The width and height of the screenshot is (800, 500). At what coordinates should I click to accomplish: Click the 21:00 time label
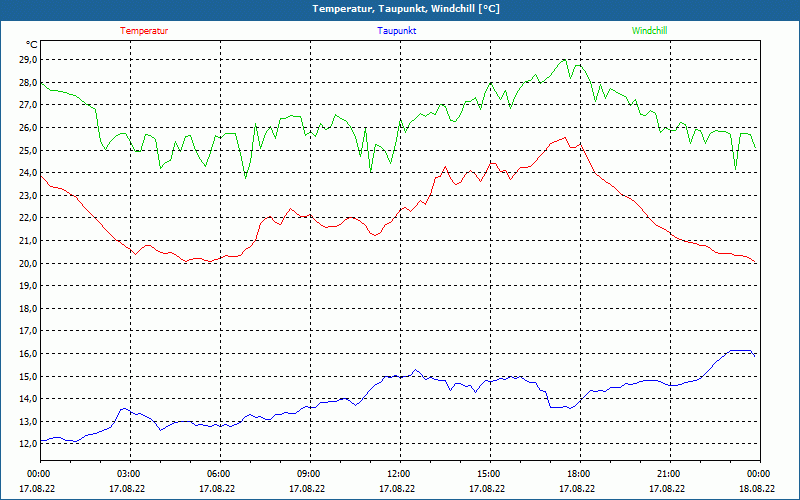668,474
